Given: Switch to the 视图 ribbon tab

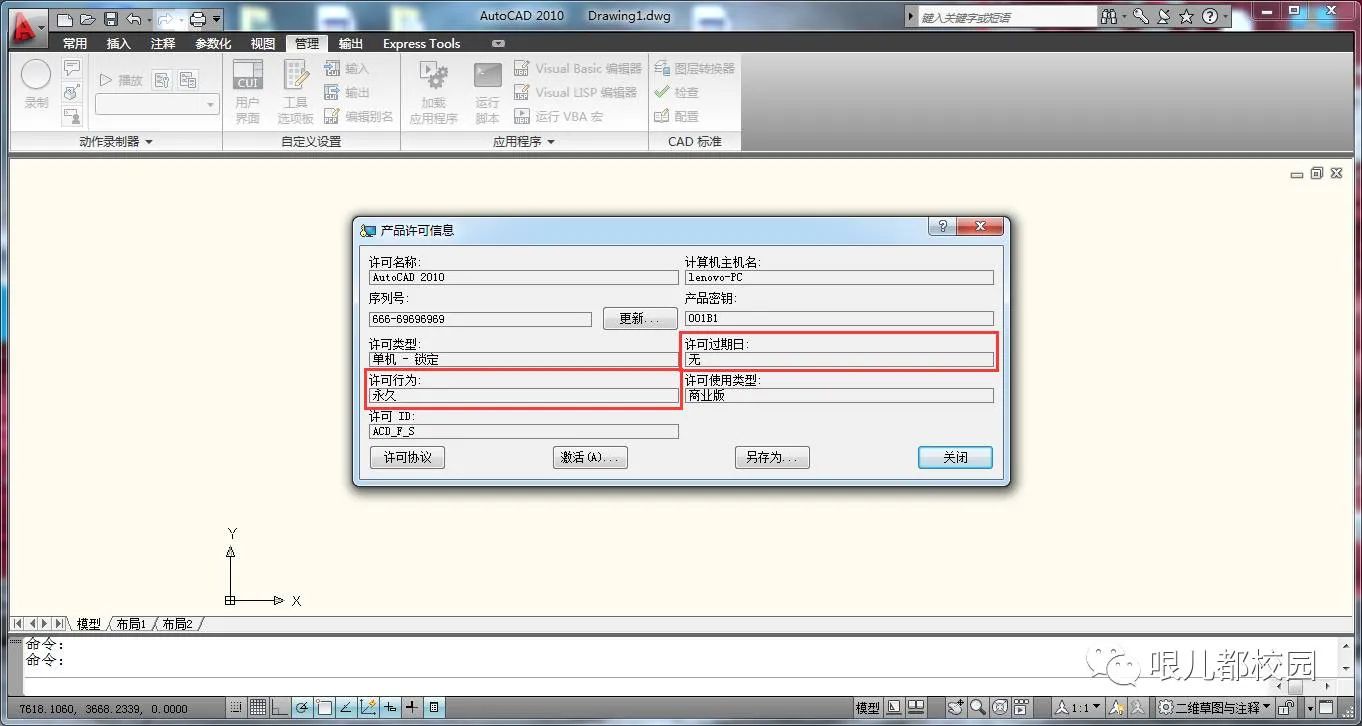Looking at the screenshot, I should tap(263, 44).
